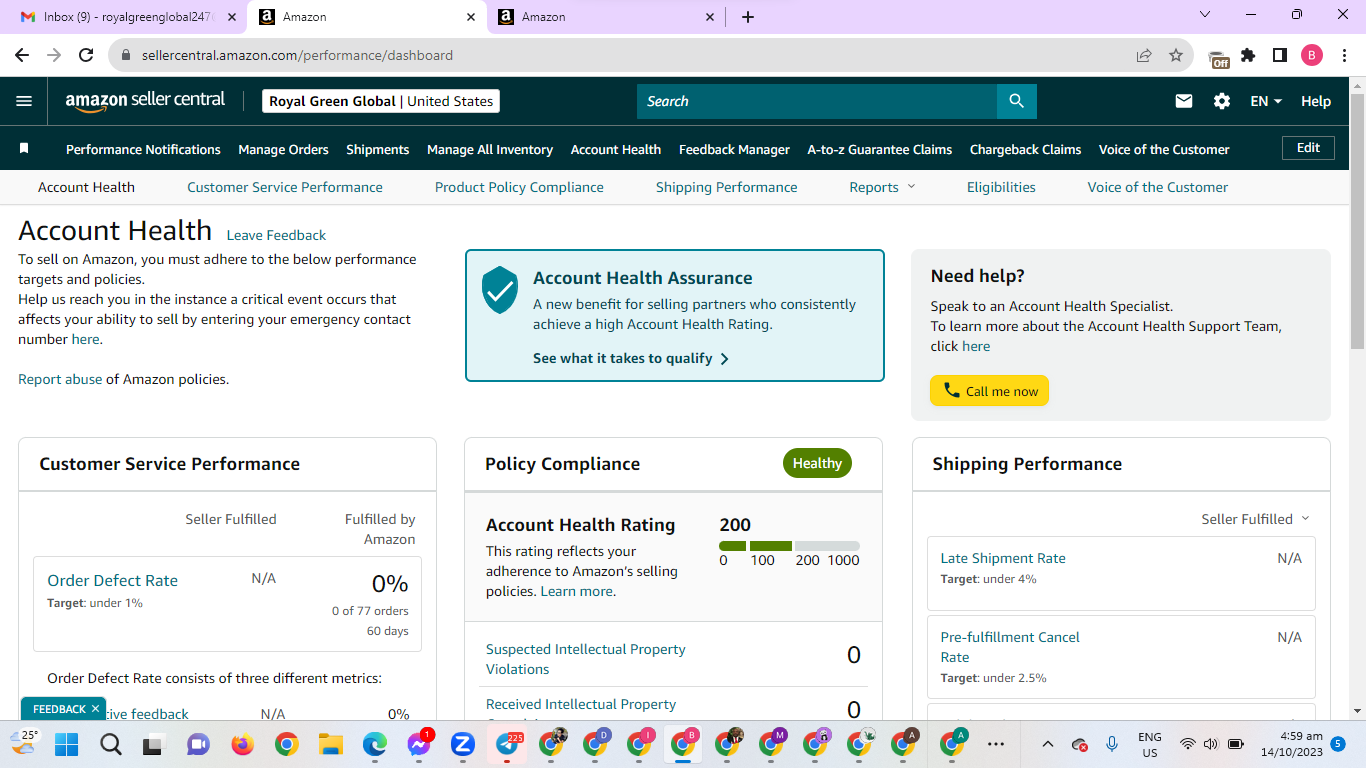The height and width of the screenshot is (768, 1366).
Task: Open the Chrome profile avatar B
Action: pos(1312,56)
